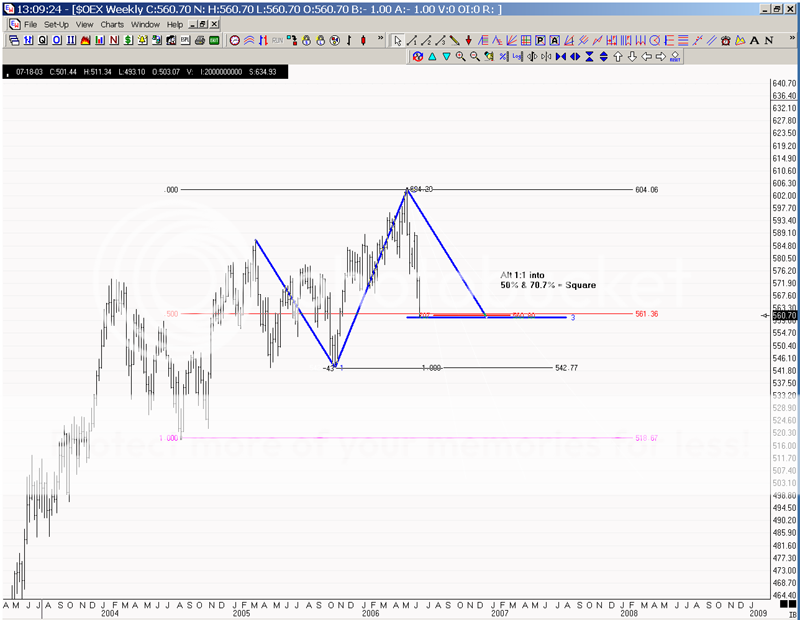Open the File menu
Viewport: 800px width, 620px height.
point(30,24)
